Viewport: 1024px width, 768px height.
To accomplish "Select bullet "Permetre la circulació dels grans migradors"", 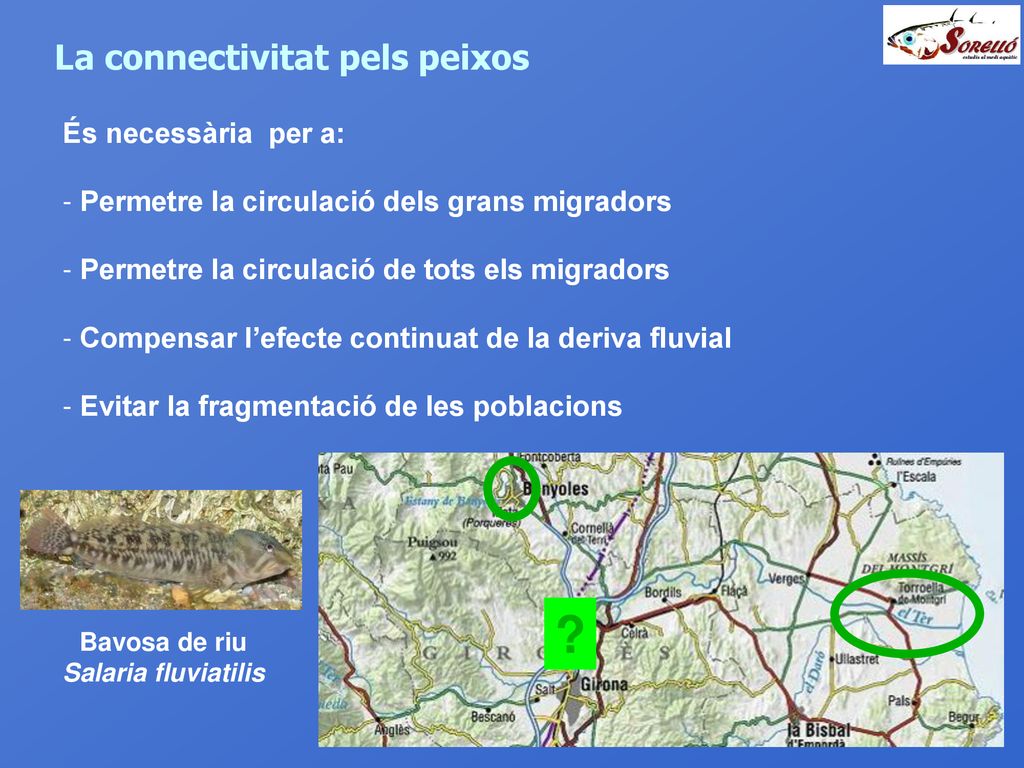I will coord(375,202).
